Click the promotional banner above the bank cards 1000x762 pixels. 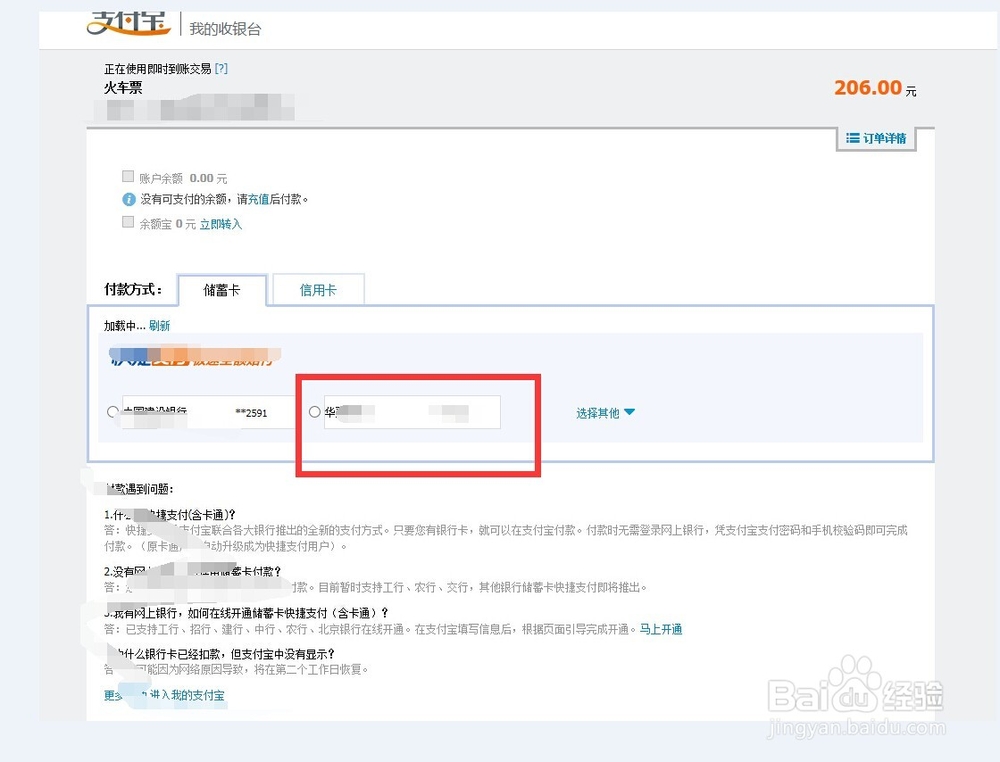[x=195, y=356]
